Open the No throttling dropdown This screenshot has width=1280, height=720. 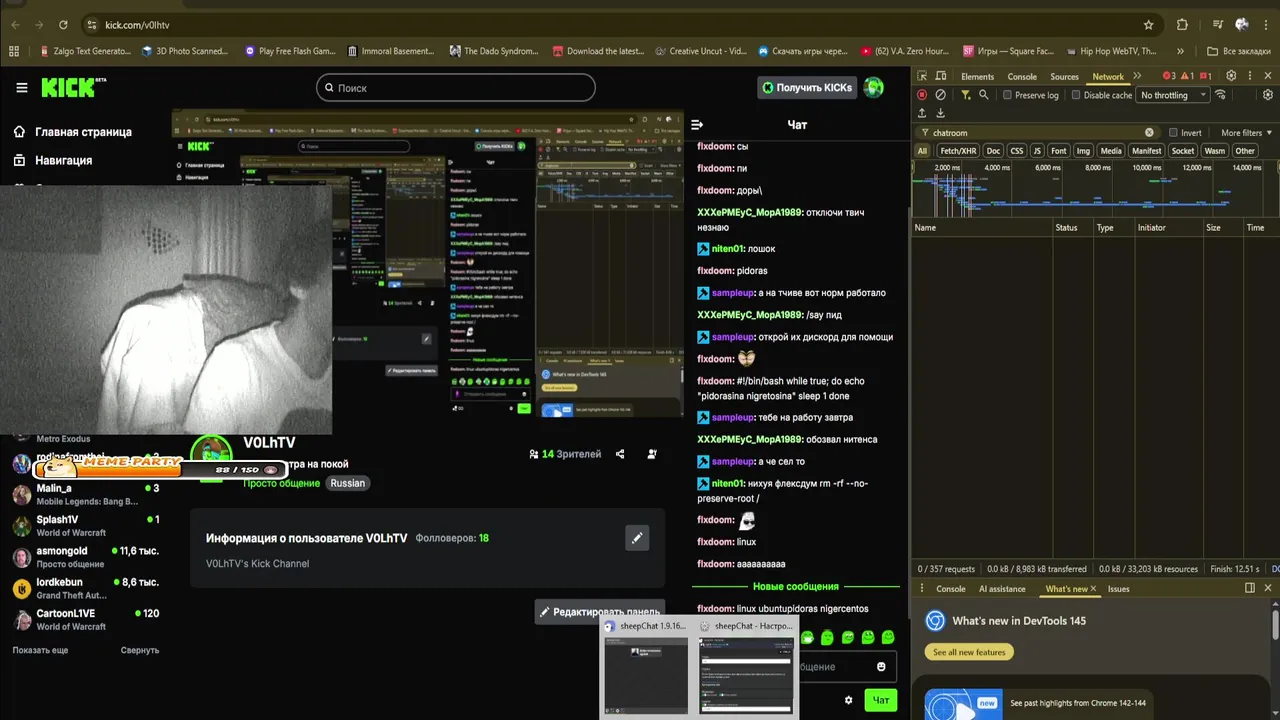[x=1173, y=95]
